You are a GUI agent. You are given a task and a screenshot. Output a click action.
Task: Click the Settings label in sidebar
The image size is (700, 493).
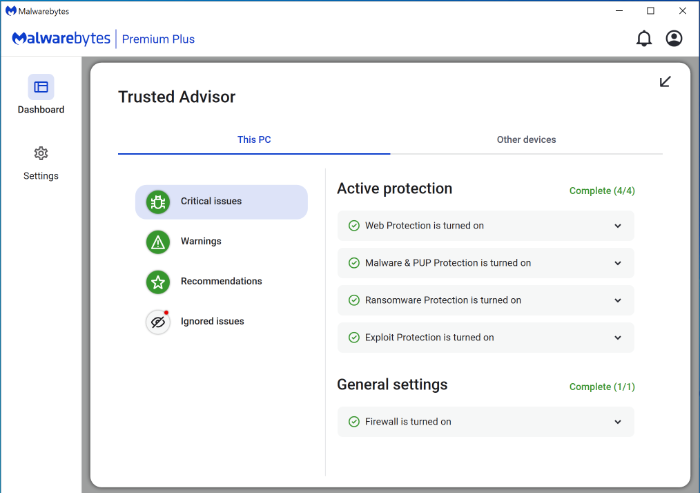pos(41,176)
